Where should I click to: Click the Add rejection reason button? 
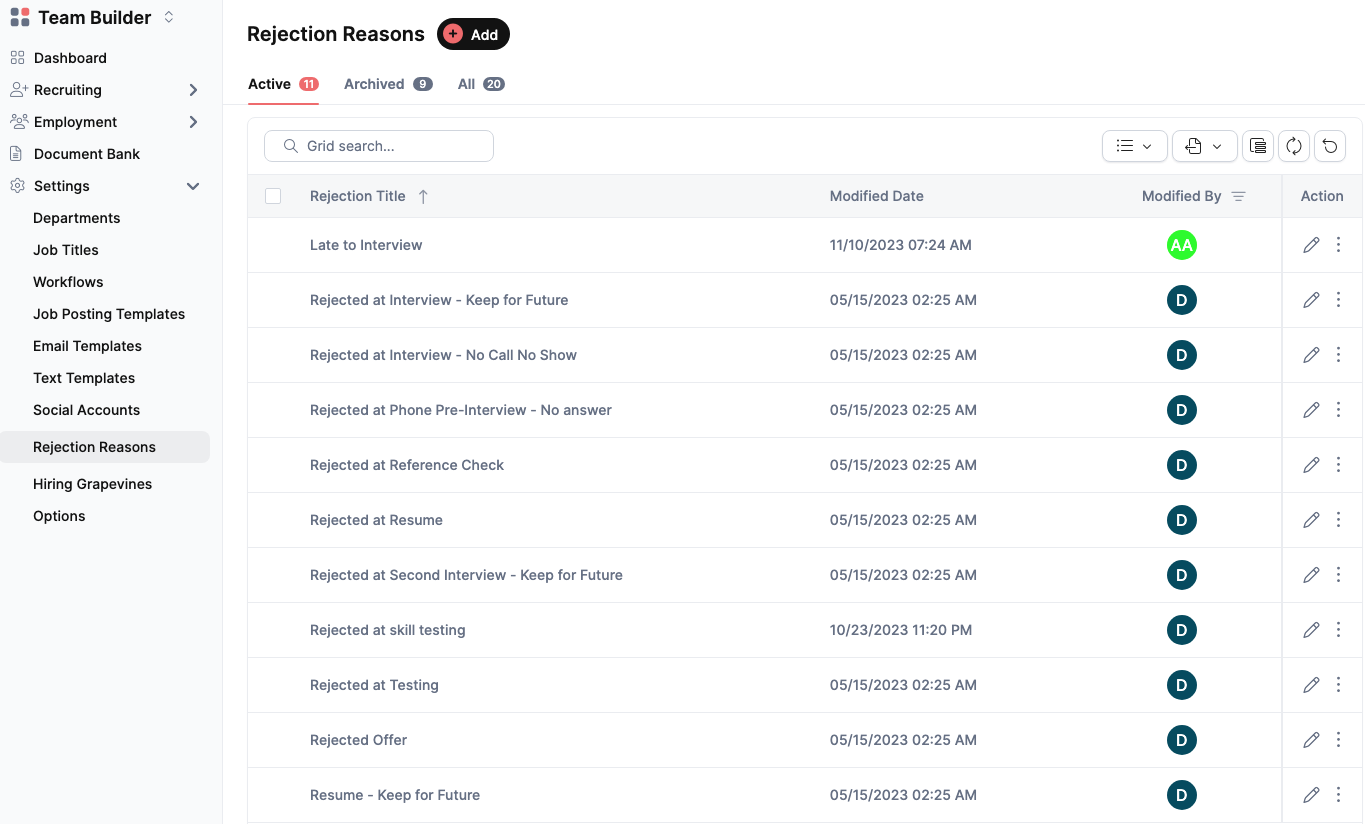click(x=473, y=34)
